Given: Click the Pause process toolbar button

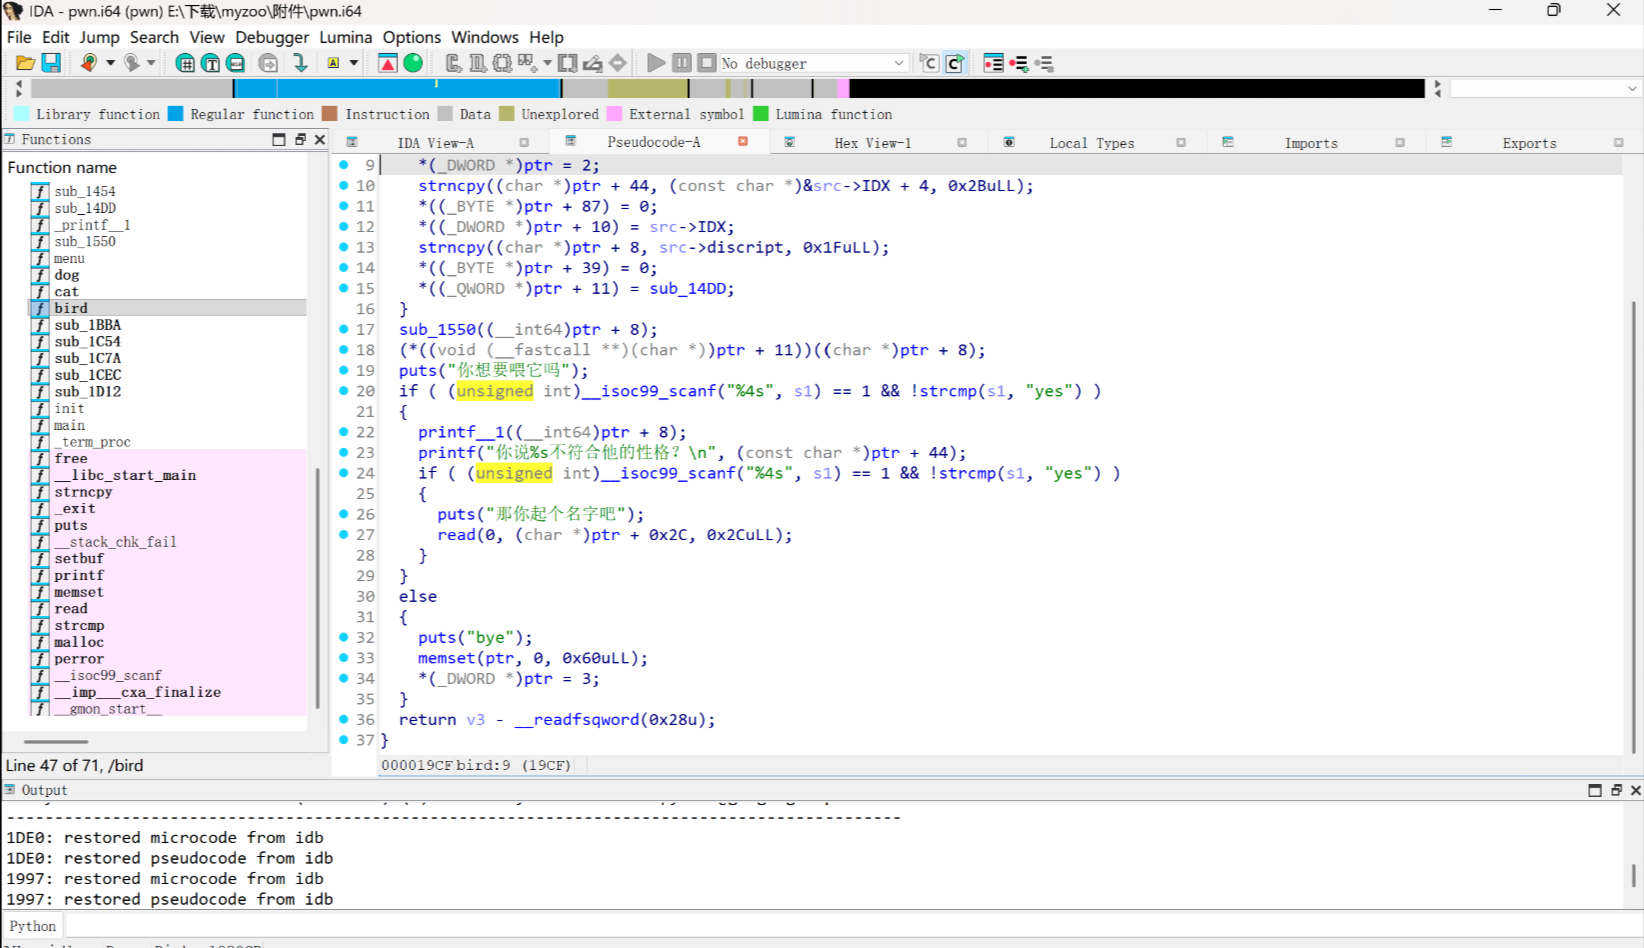Looking at the screenshot, I should 681,63.
